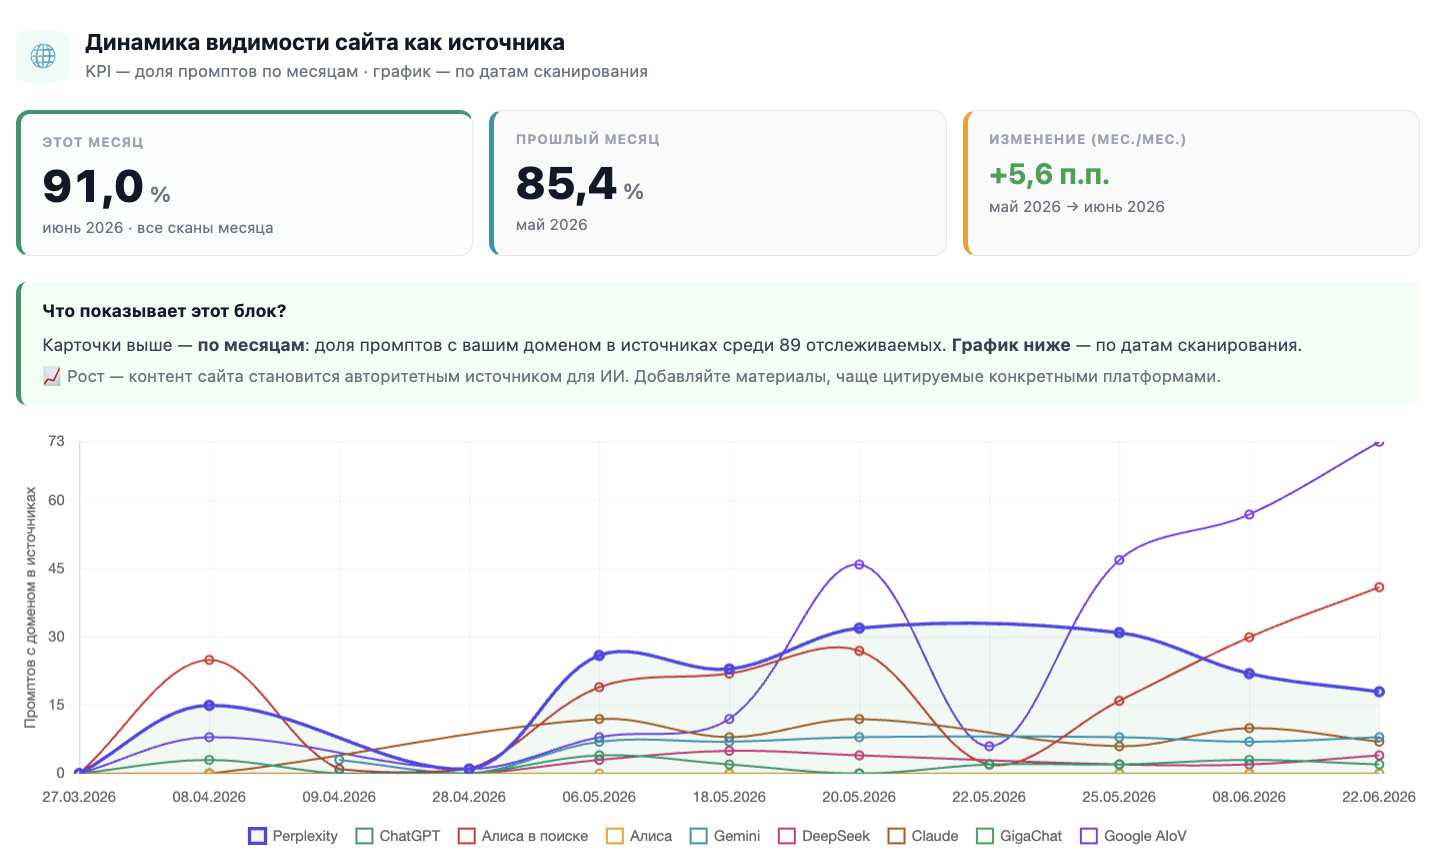The width and height of the screenshot is (1440, 868).
Task: Click the "Динамика видимости сайта как источника" heading
Action: [x=325, y=42]
